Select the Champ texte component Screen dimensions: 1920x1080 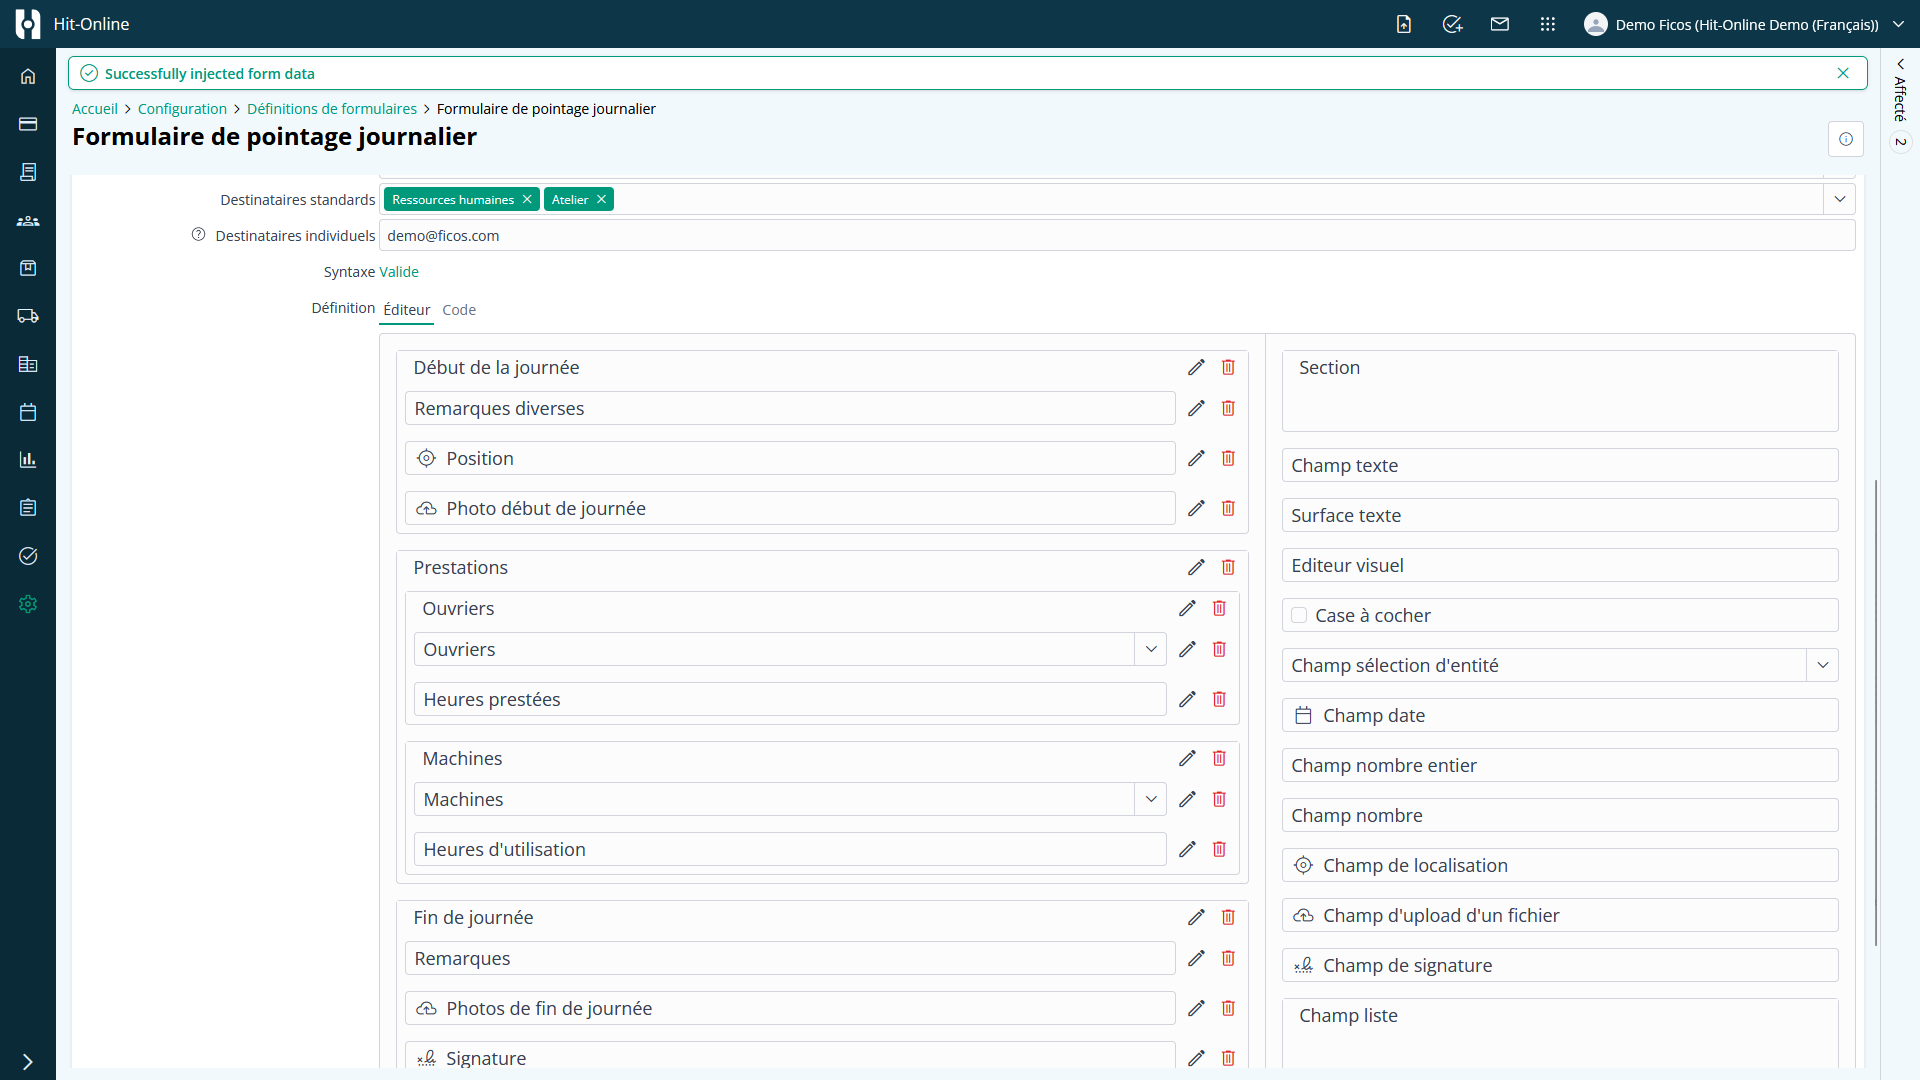(1560, 466)
